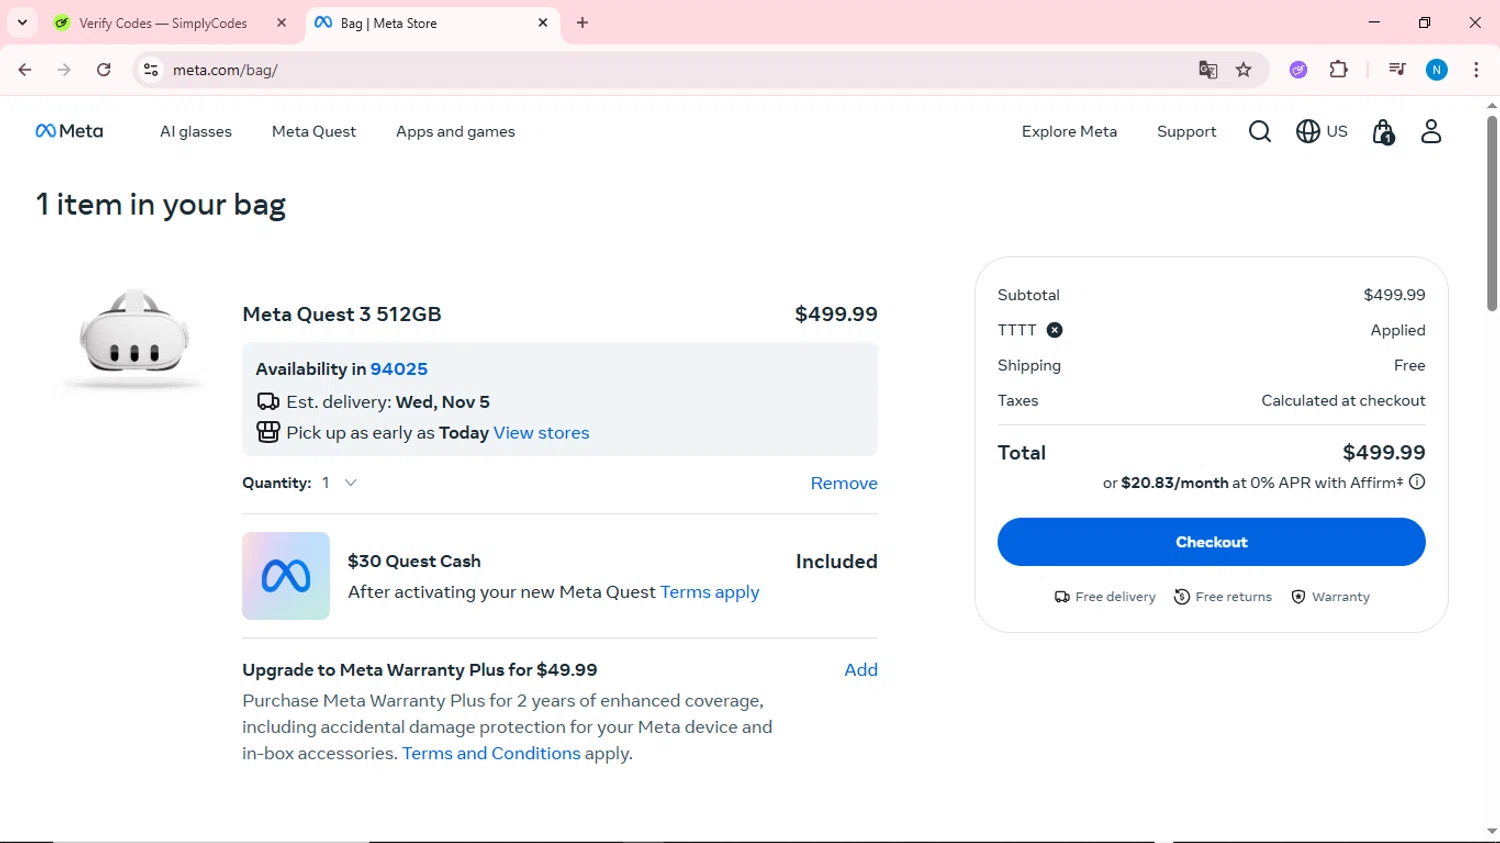Viewport: 1500px width, 843px height.
Task: View site information icon in address bar
Action: click(151, 70)
